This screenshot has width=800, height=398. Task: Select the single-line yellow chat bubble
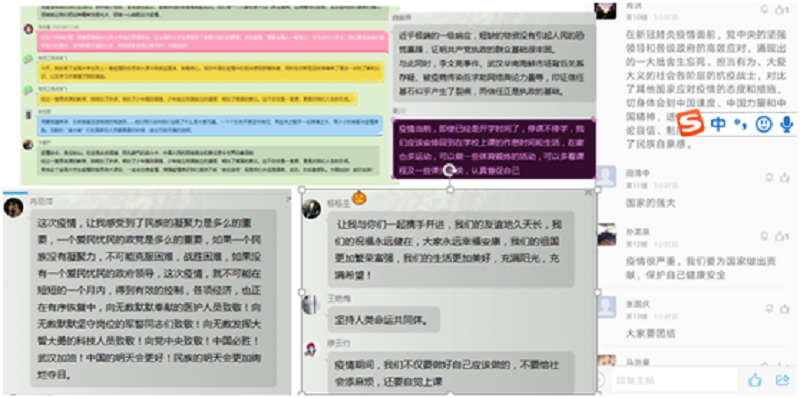tap(197, 99)
